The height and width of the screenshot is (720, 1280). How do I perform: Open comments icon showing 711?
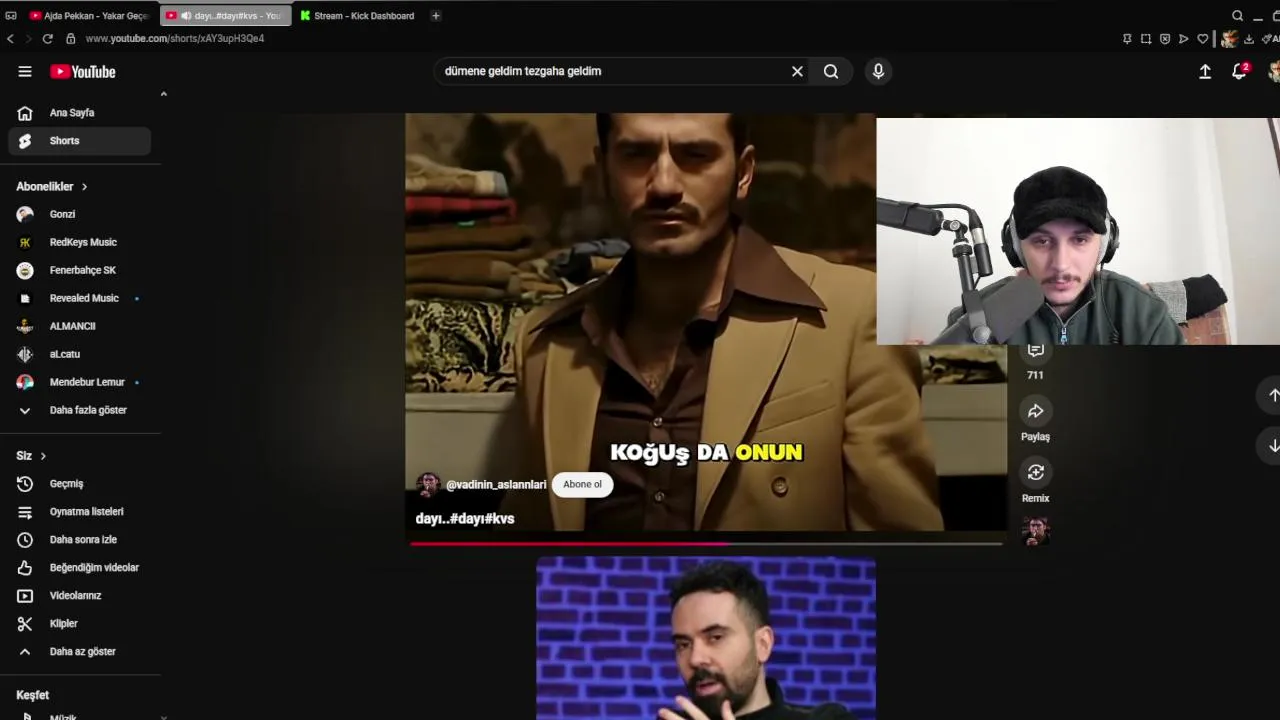tap(1035, 352)
